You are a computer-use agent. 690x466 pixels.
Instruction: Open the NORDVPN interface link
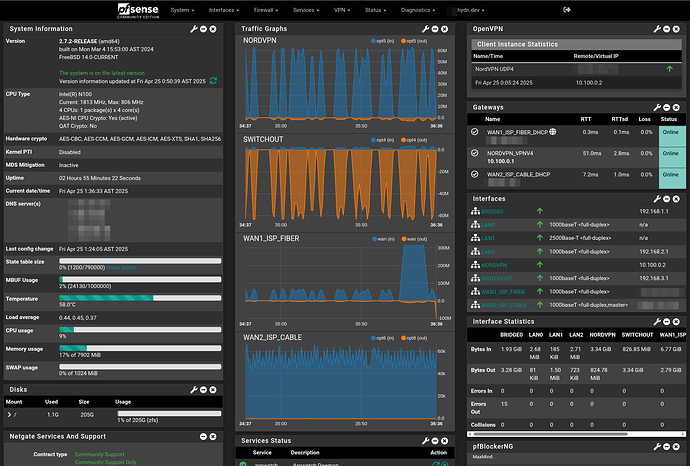click(494, 265)
